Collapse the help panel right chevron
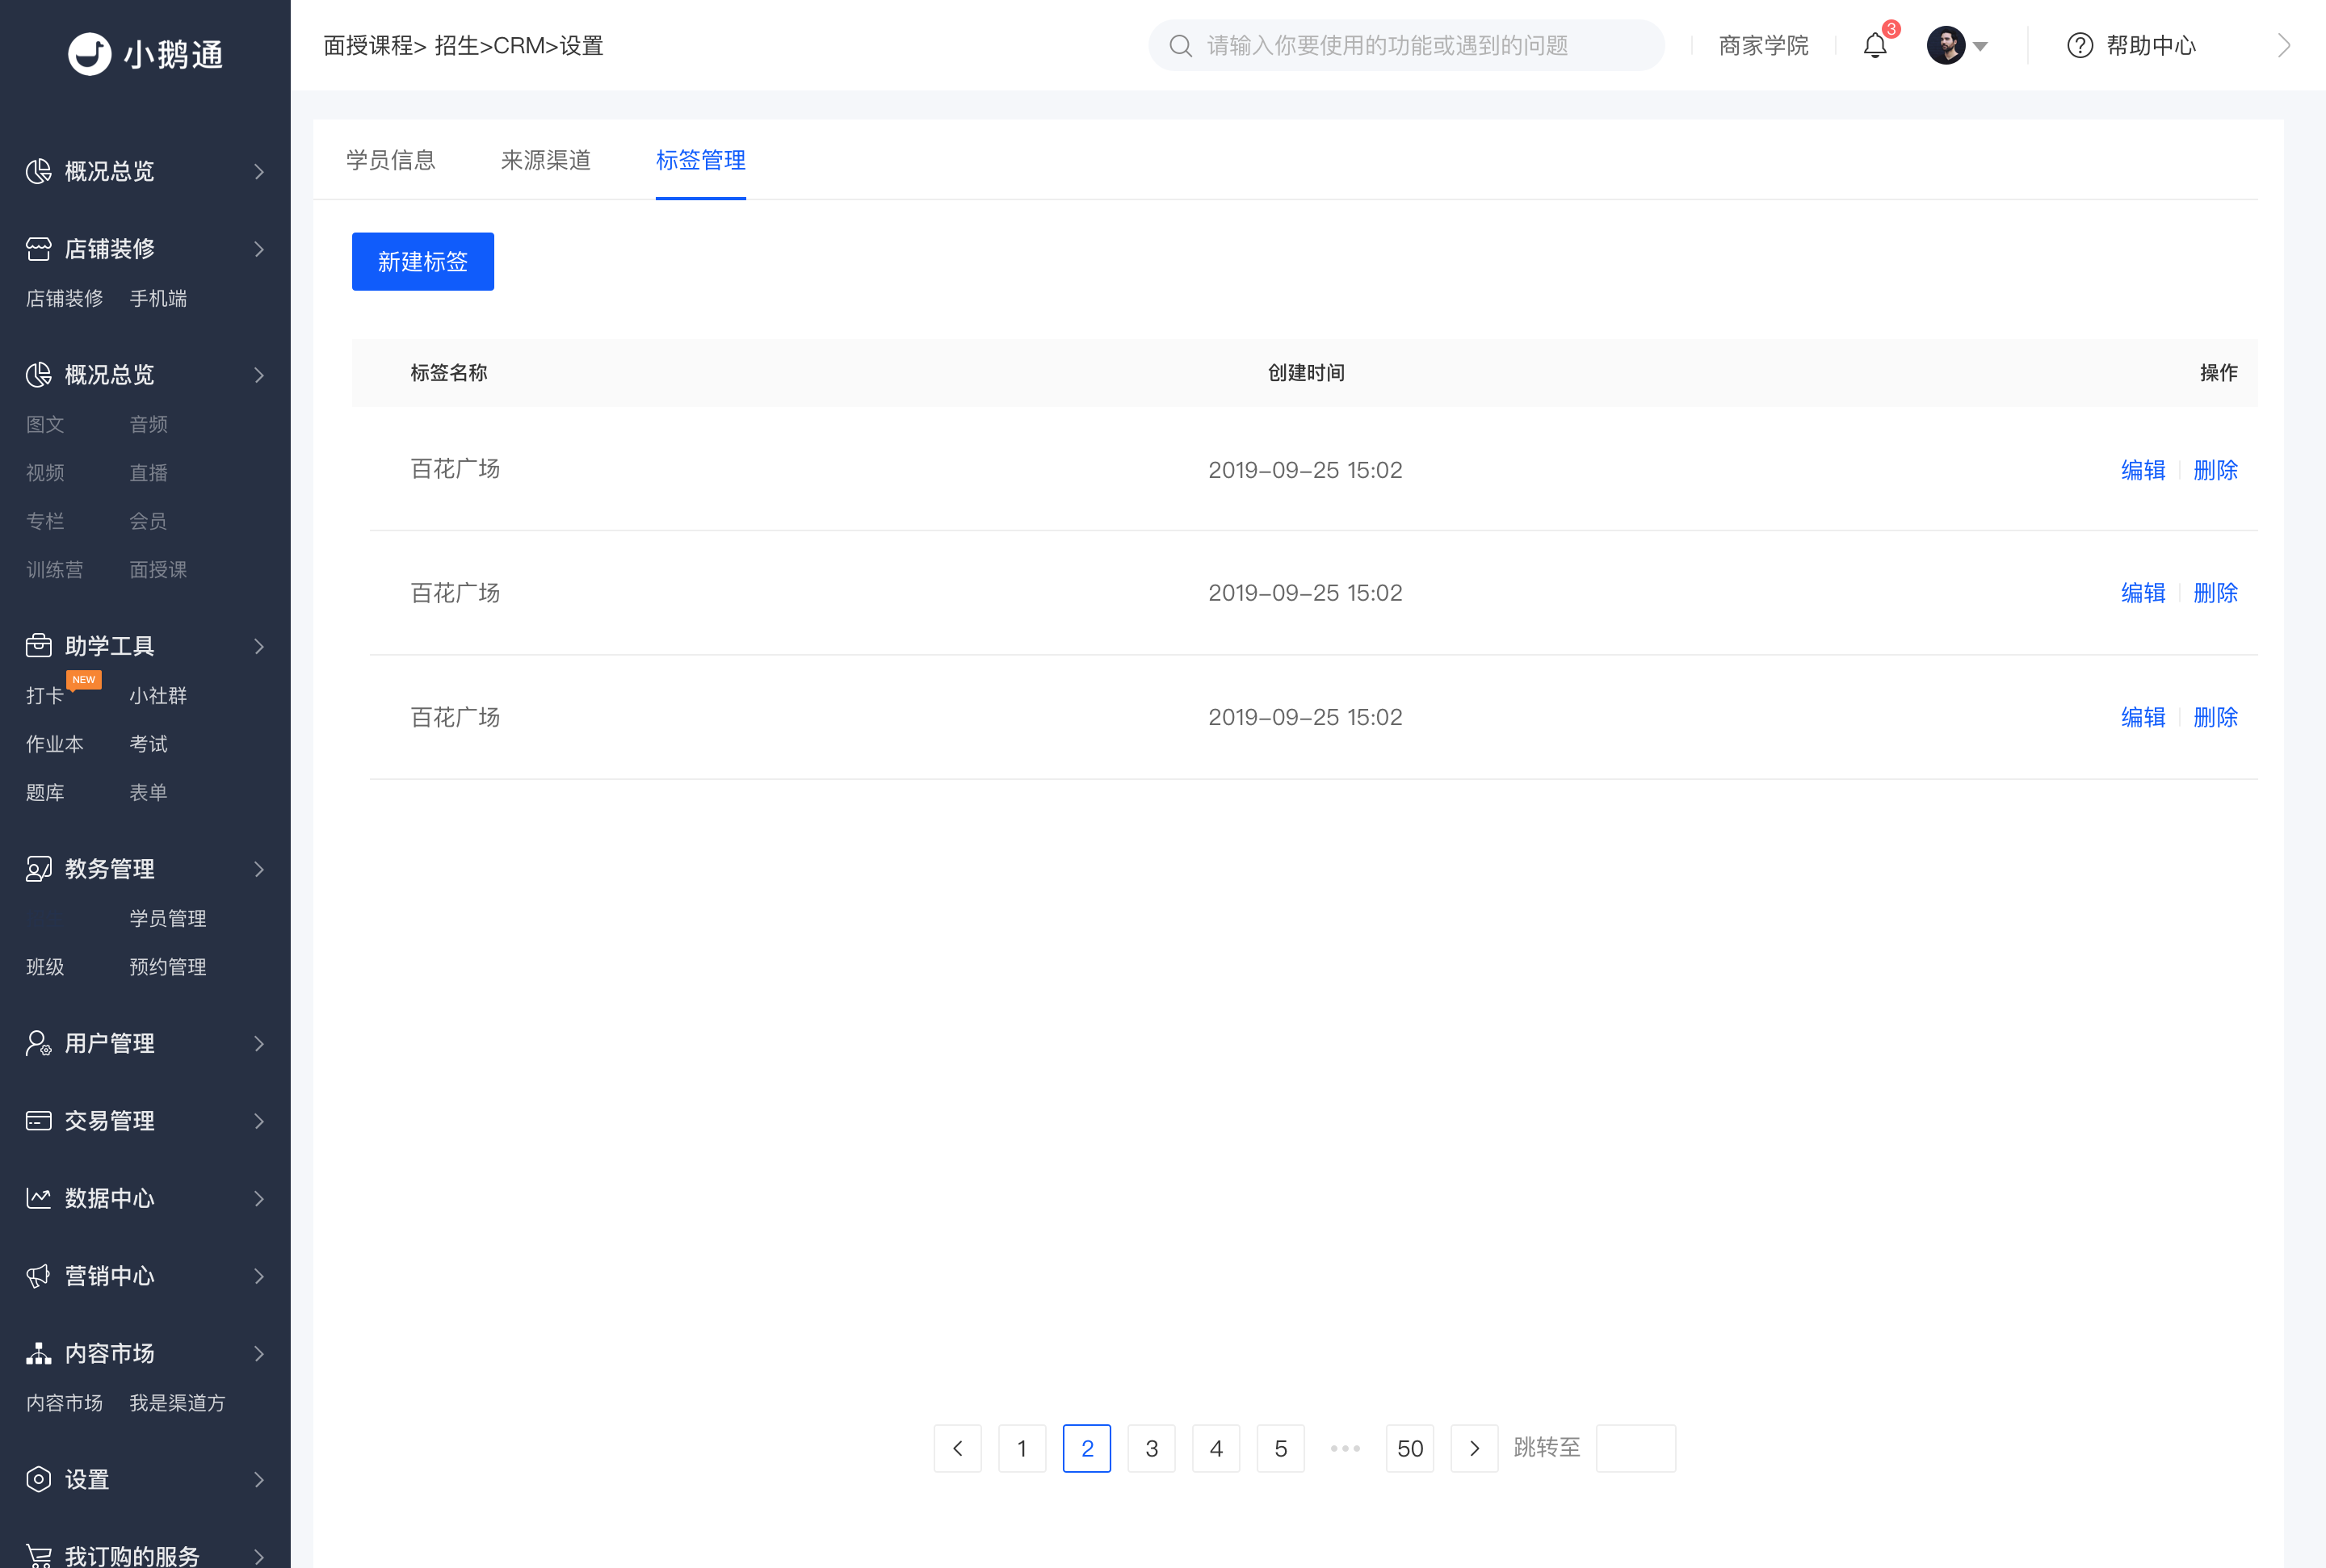 [x=2284, y=45]
